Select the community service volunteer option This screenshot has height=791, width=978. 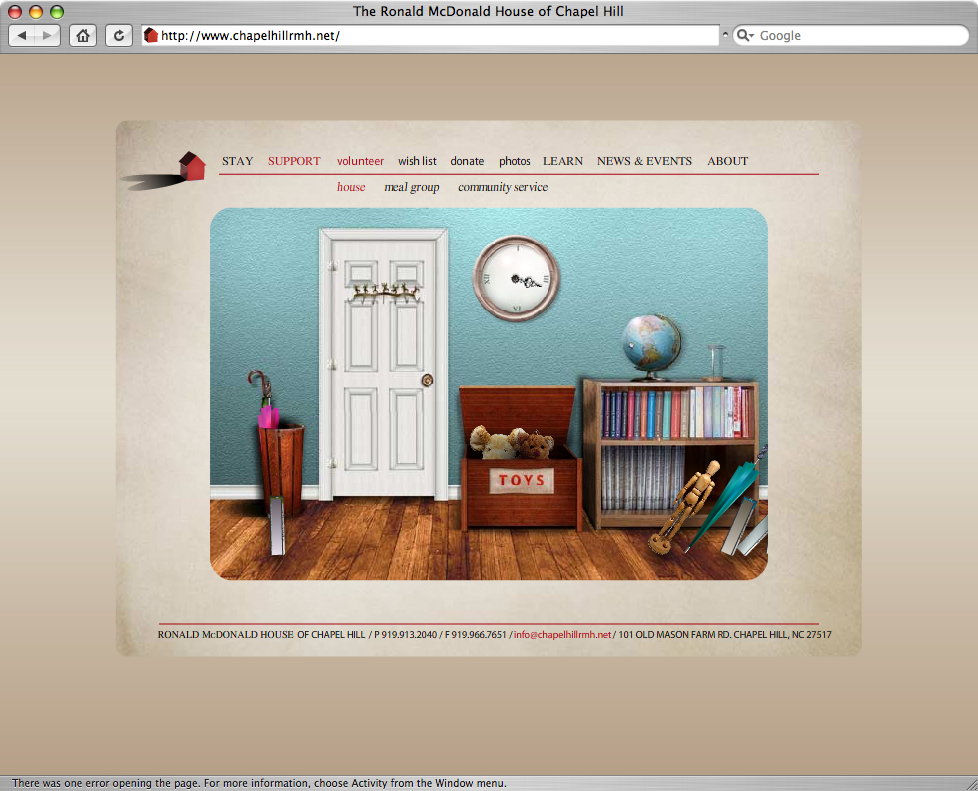503,187
